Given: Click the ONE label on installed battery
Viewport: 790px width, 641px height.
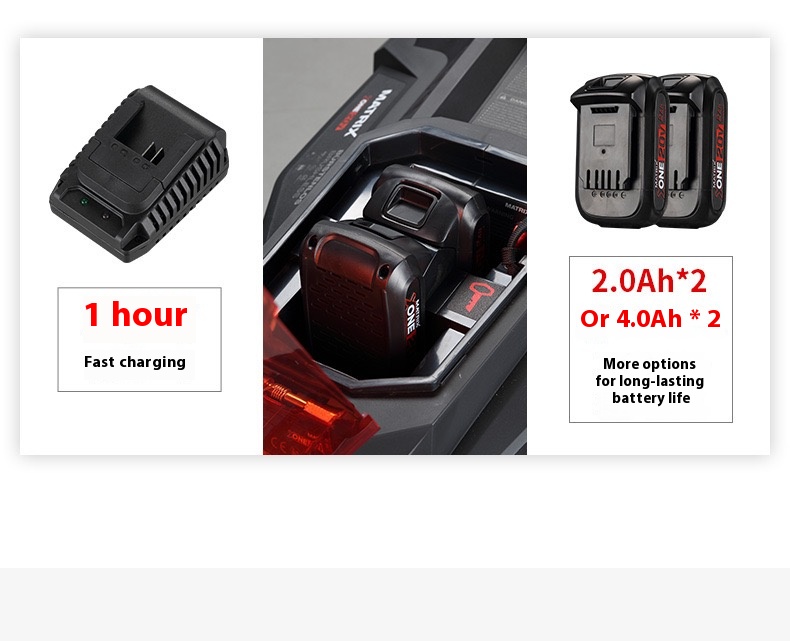Looking at the screenshot, I should [411, 317].
